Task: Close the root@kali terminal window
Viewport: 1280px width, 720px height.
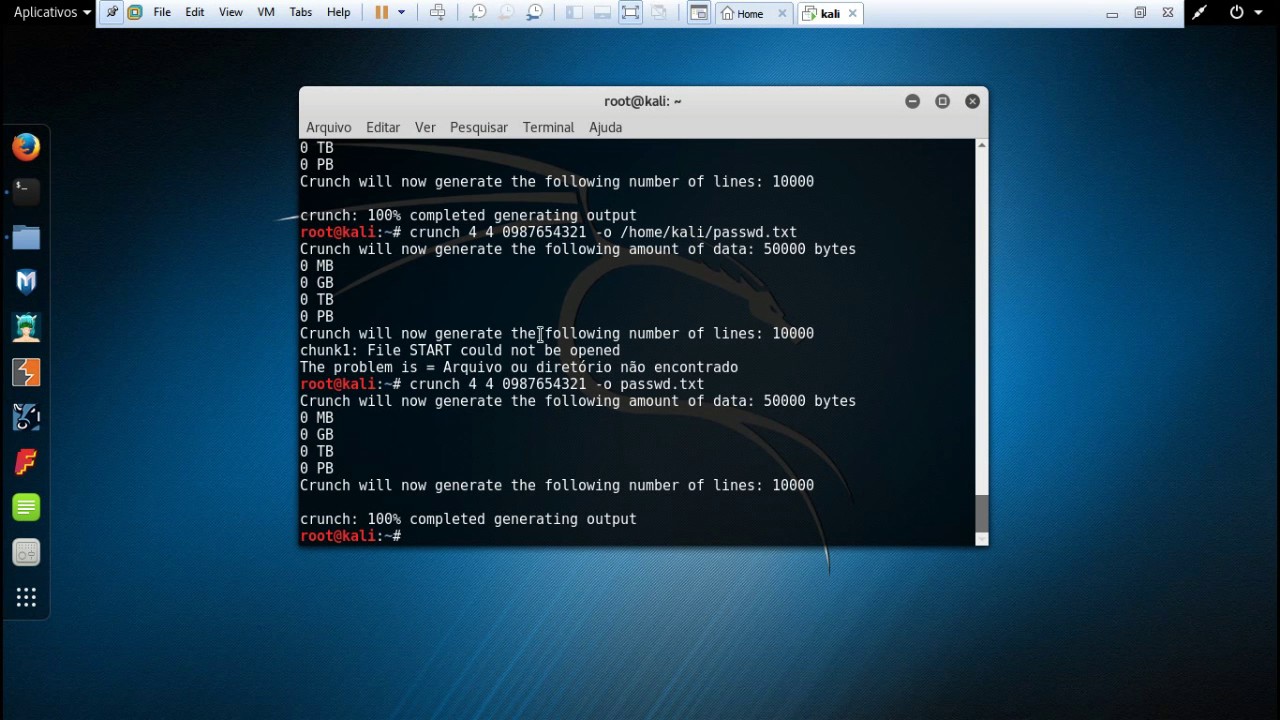Action: click(x=972, y=101)
